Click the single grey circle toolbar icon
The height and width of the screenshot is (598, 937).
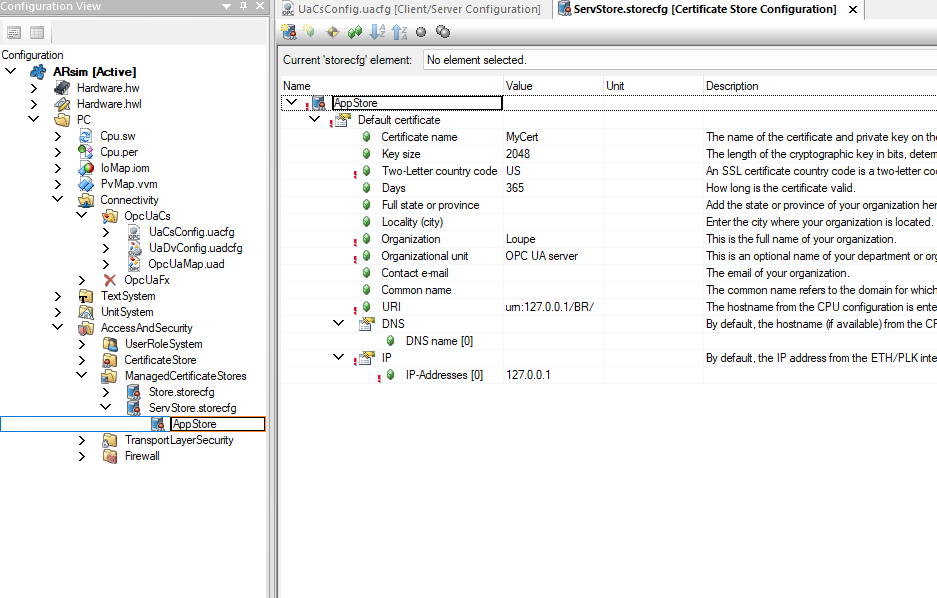tap(421, 32)
